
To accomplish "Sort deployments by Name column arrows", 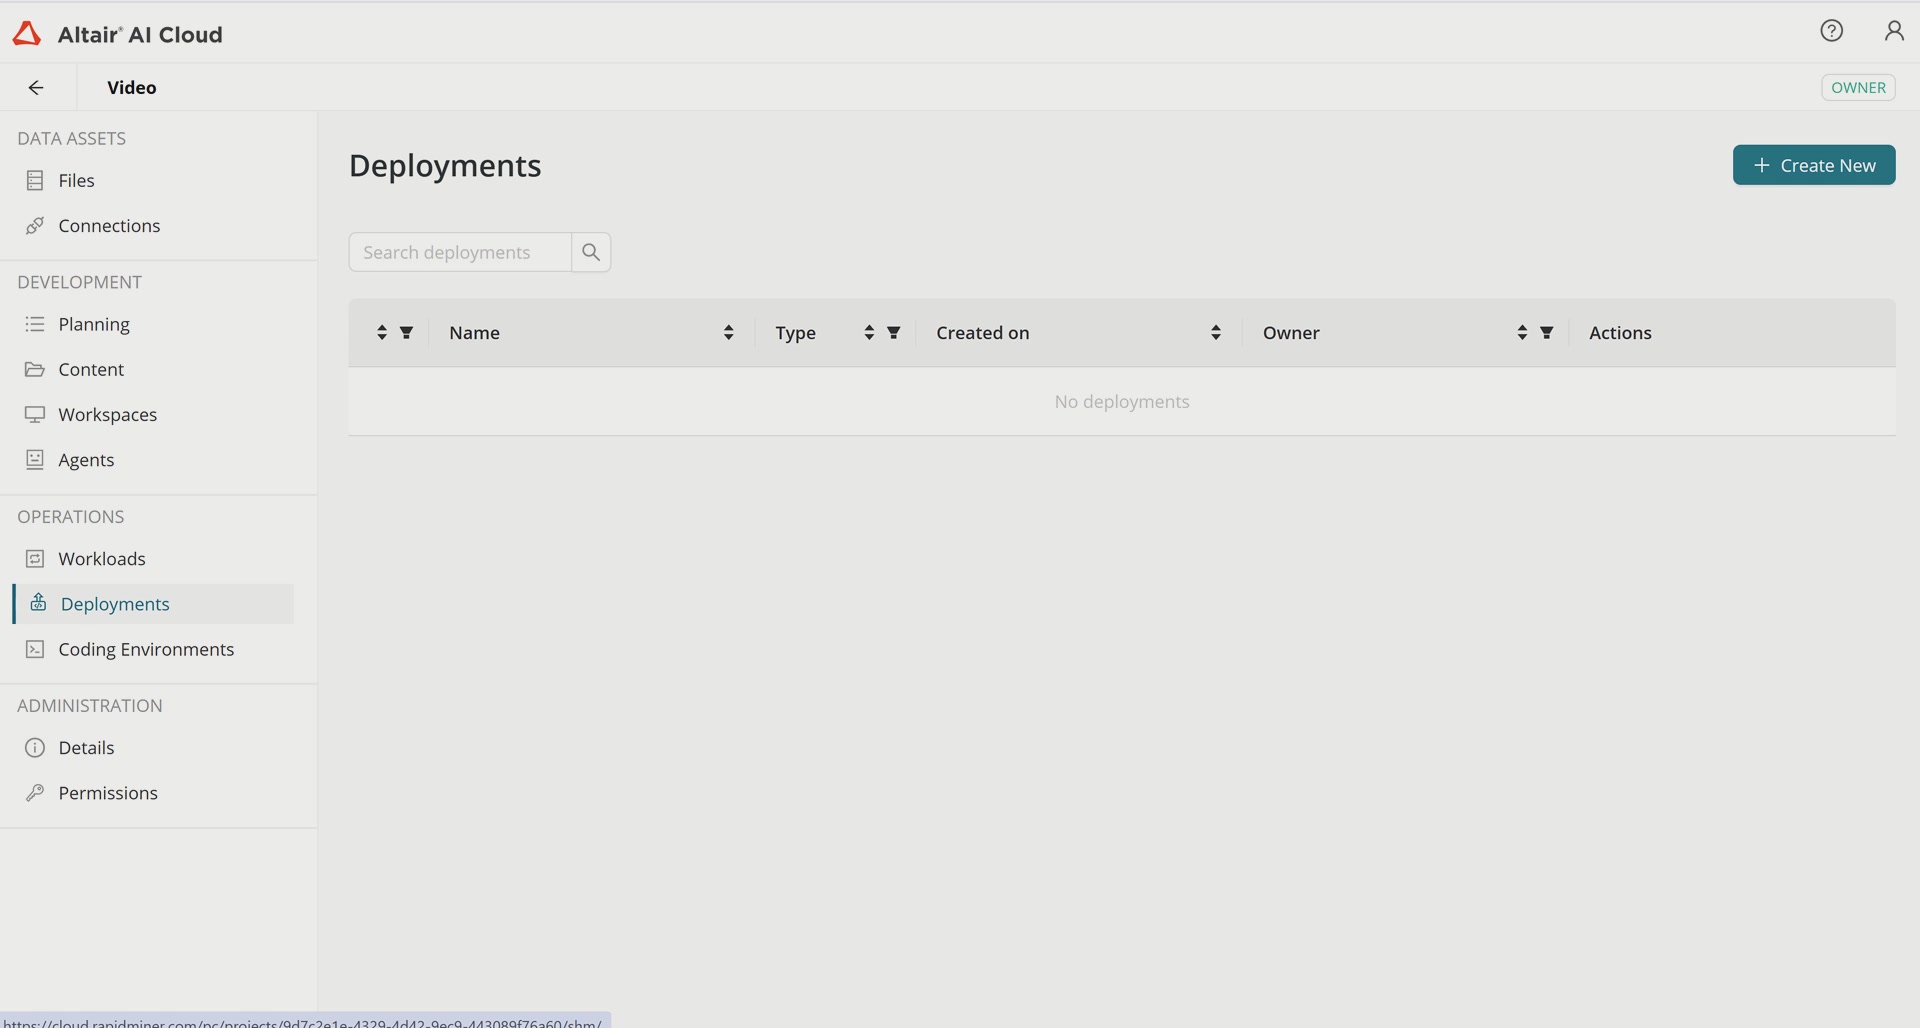I will click(x=728, y=333).
